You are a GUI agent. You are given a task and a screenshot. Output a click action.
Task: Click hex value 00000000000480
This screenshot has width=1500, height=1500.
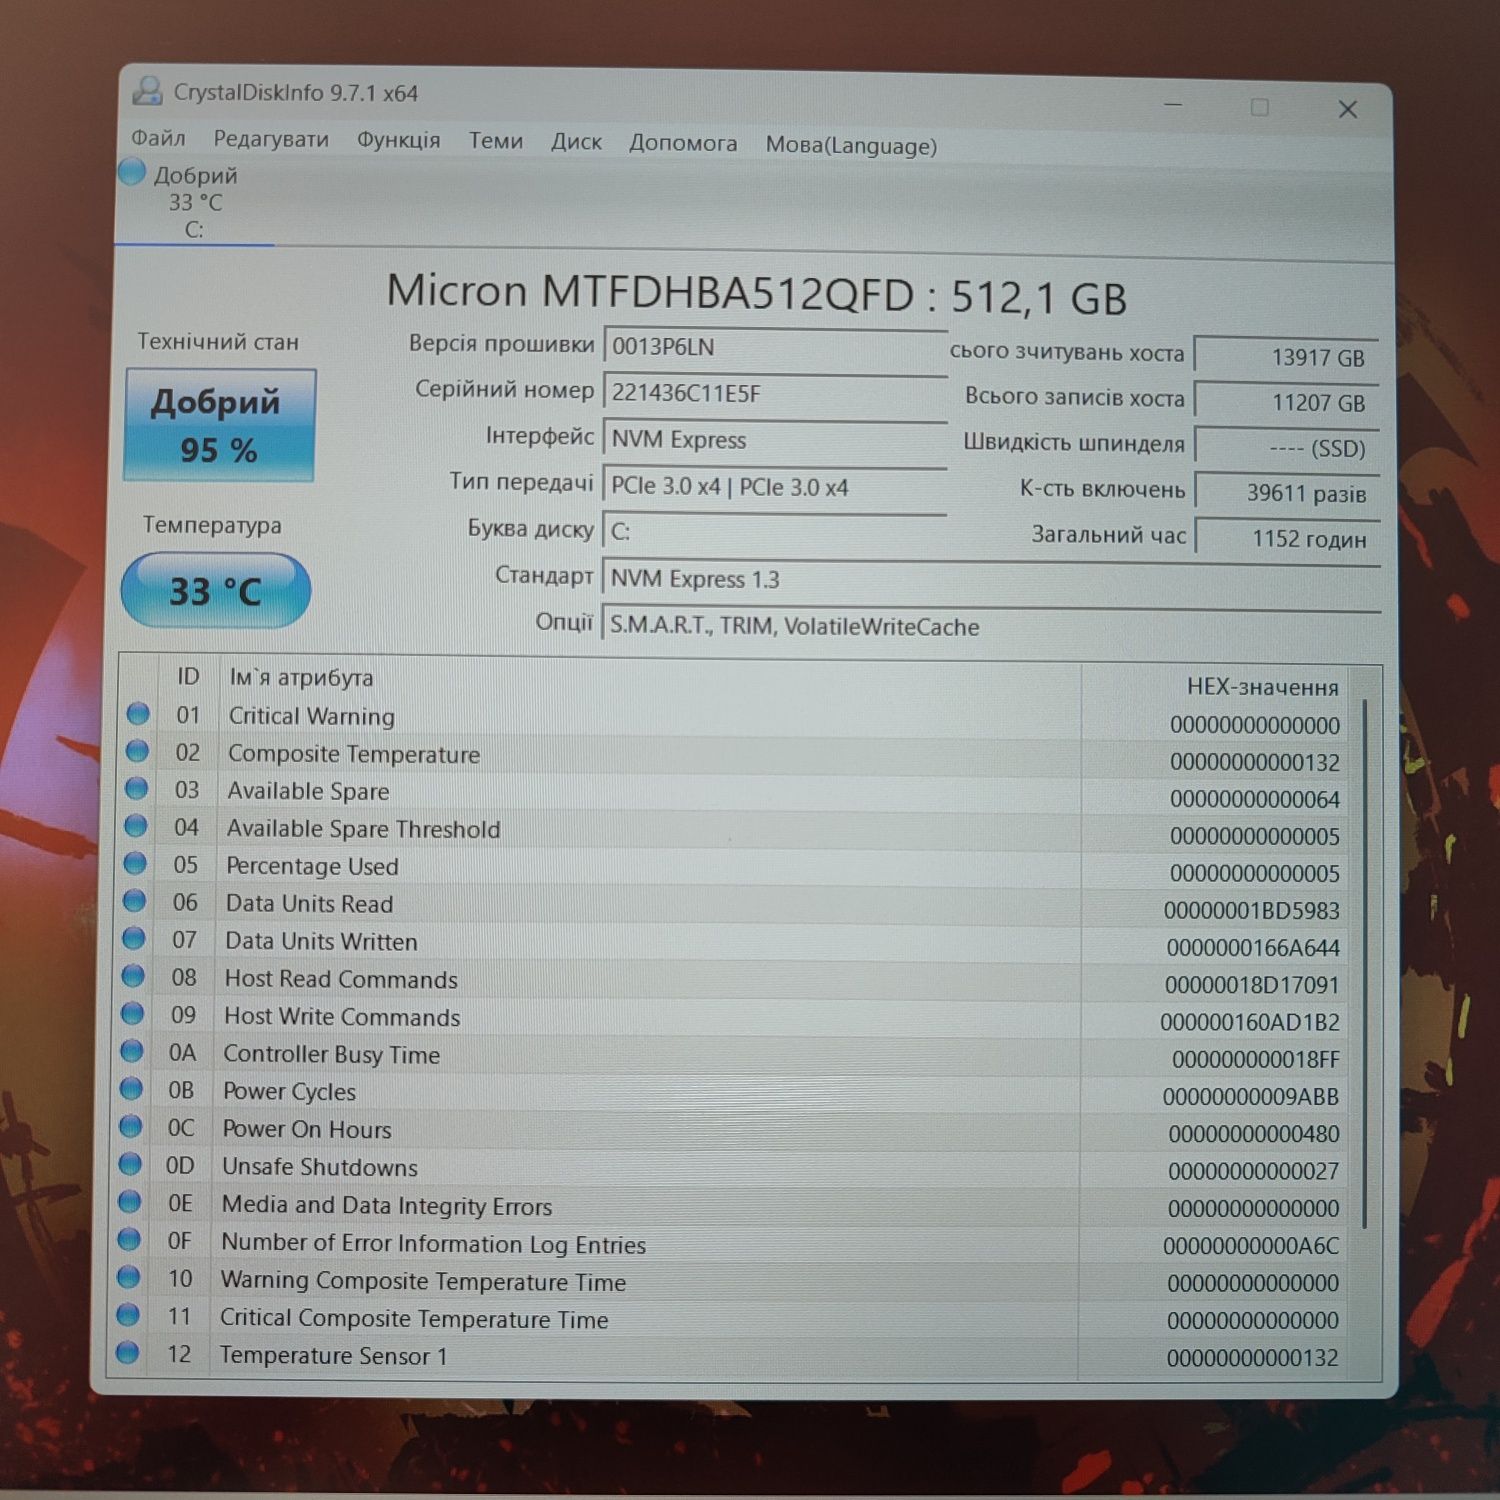[1253, 1134]
